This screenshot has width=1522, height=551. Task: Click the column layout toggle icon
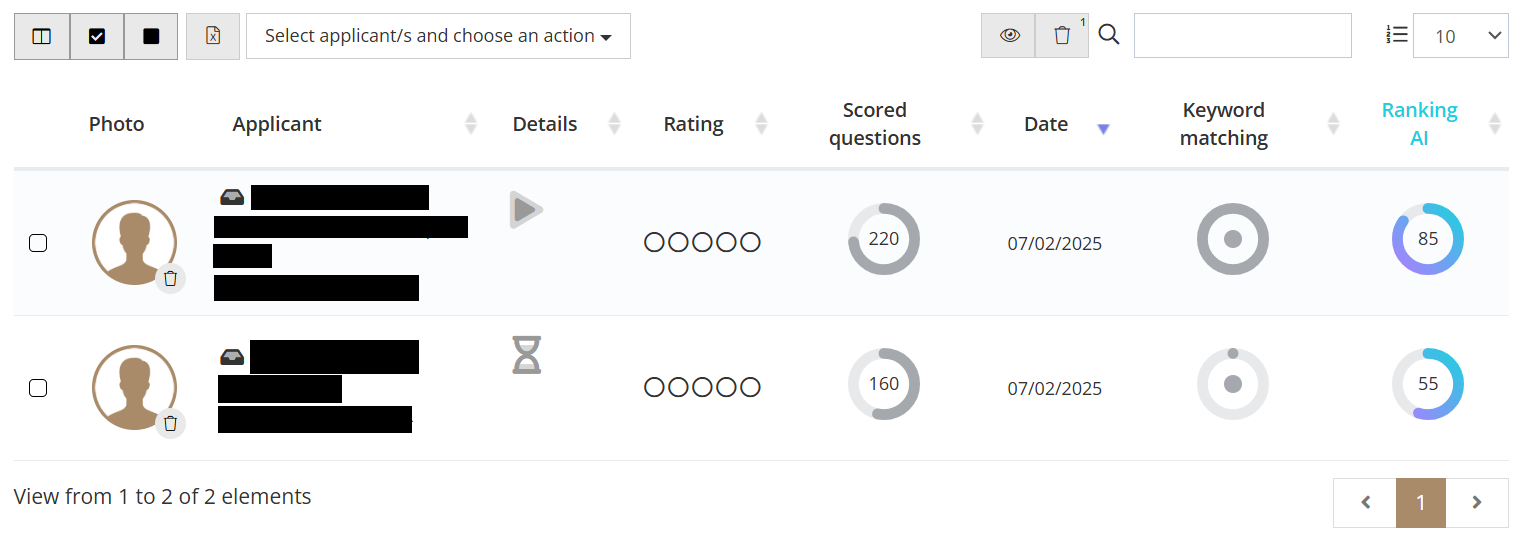click(x=42, y=36)
